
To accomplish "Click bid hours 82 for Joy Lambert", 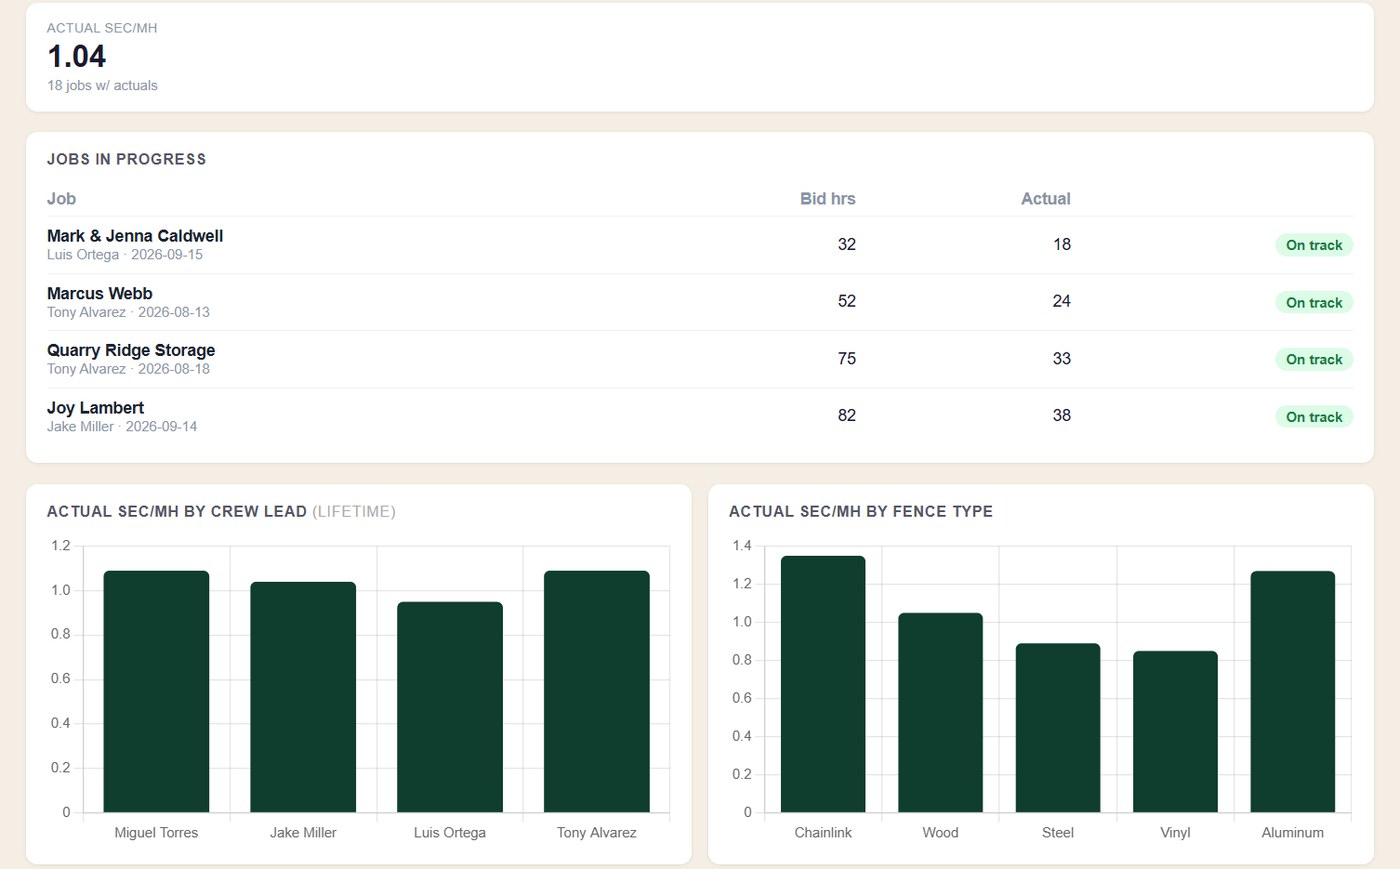I will pos(847,416).
